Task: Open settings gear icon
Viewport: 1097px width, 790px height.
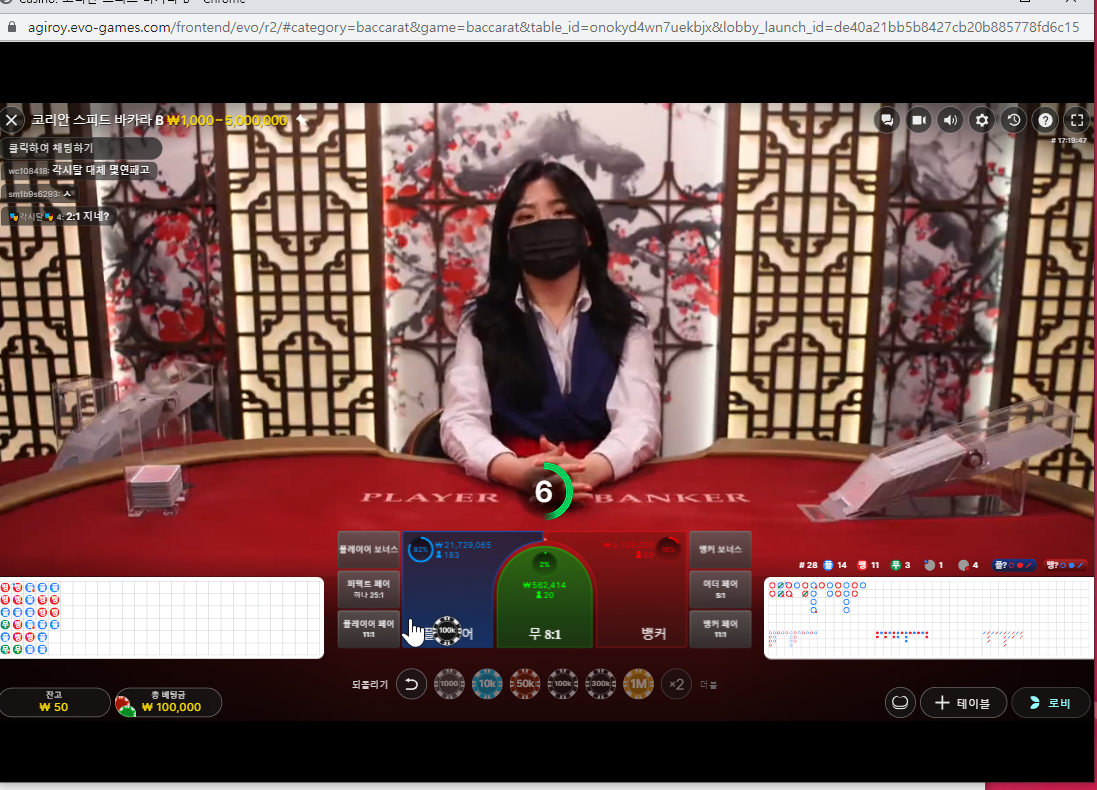Action: point(982,120)
